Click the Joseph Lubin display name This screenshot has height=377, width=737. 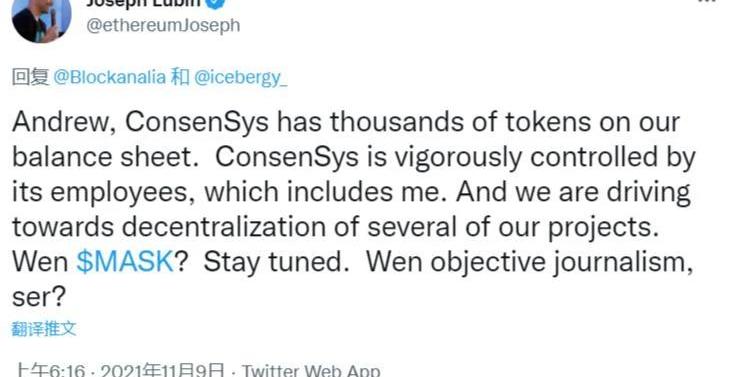(143, 3)
